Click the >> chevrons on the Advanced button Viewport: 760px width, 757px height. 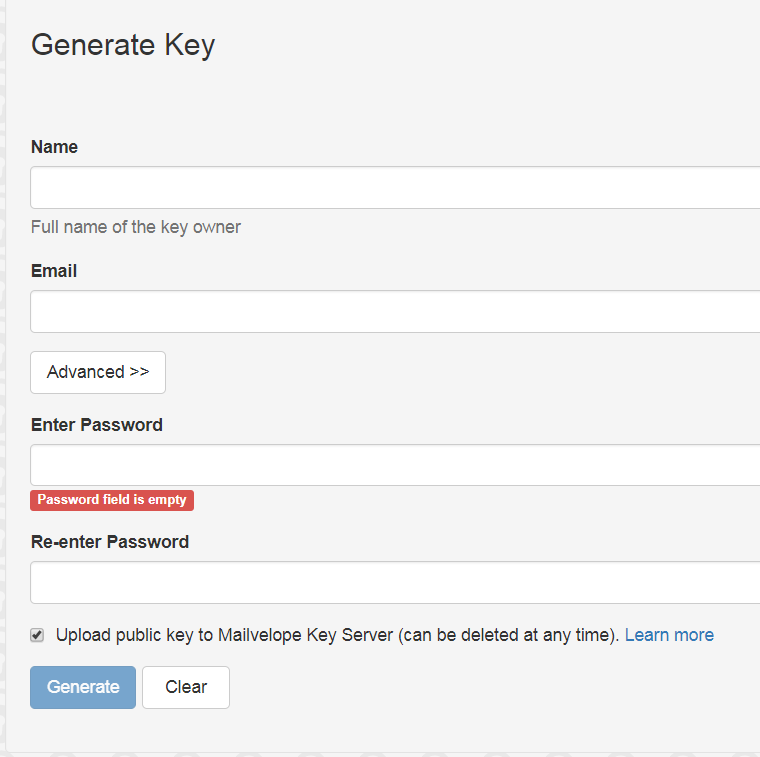coord(139,372)
